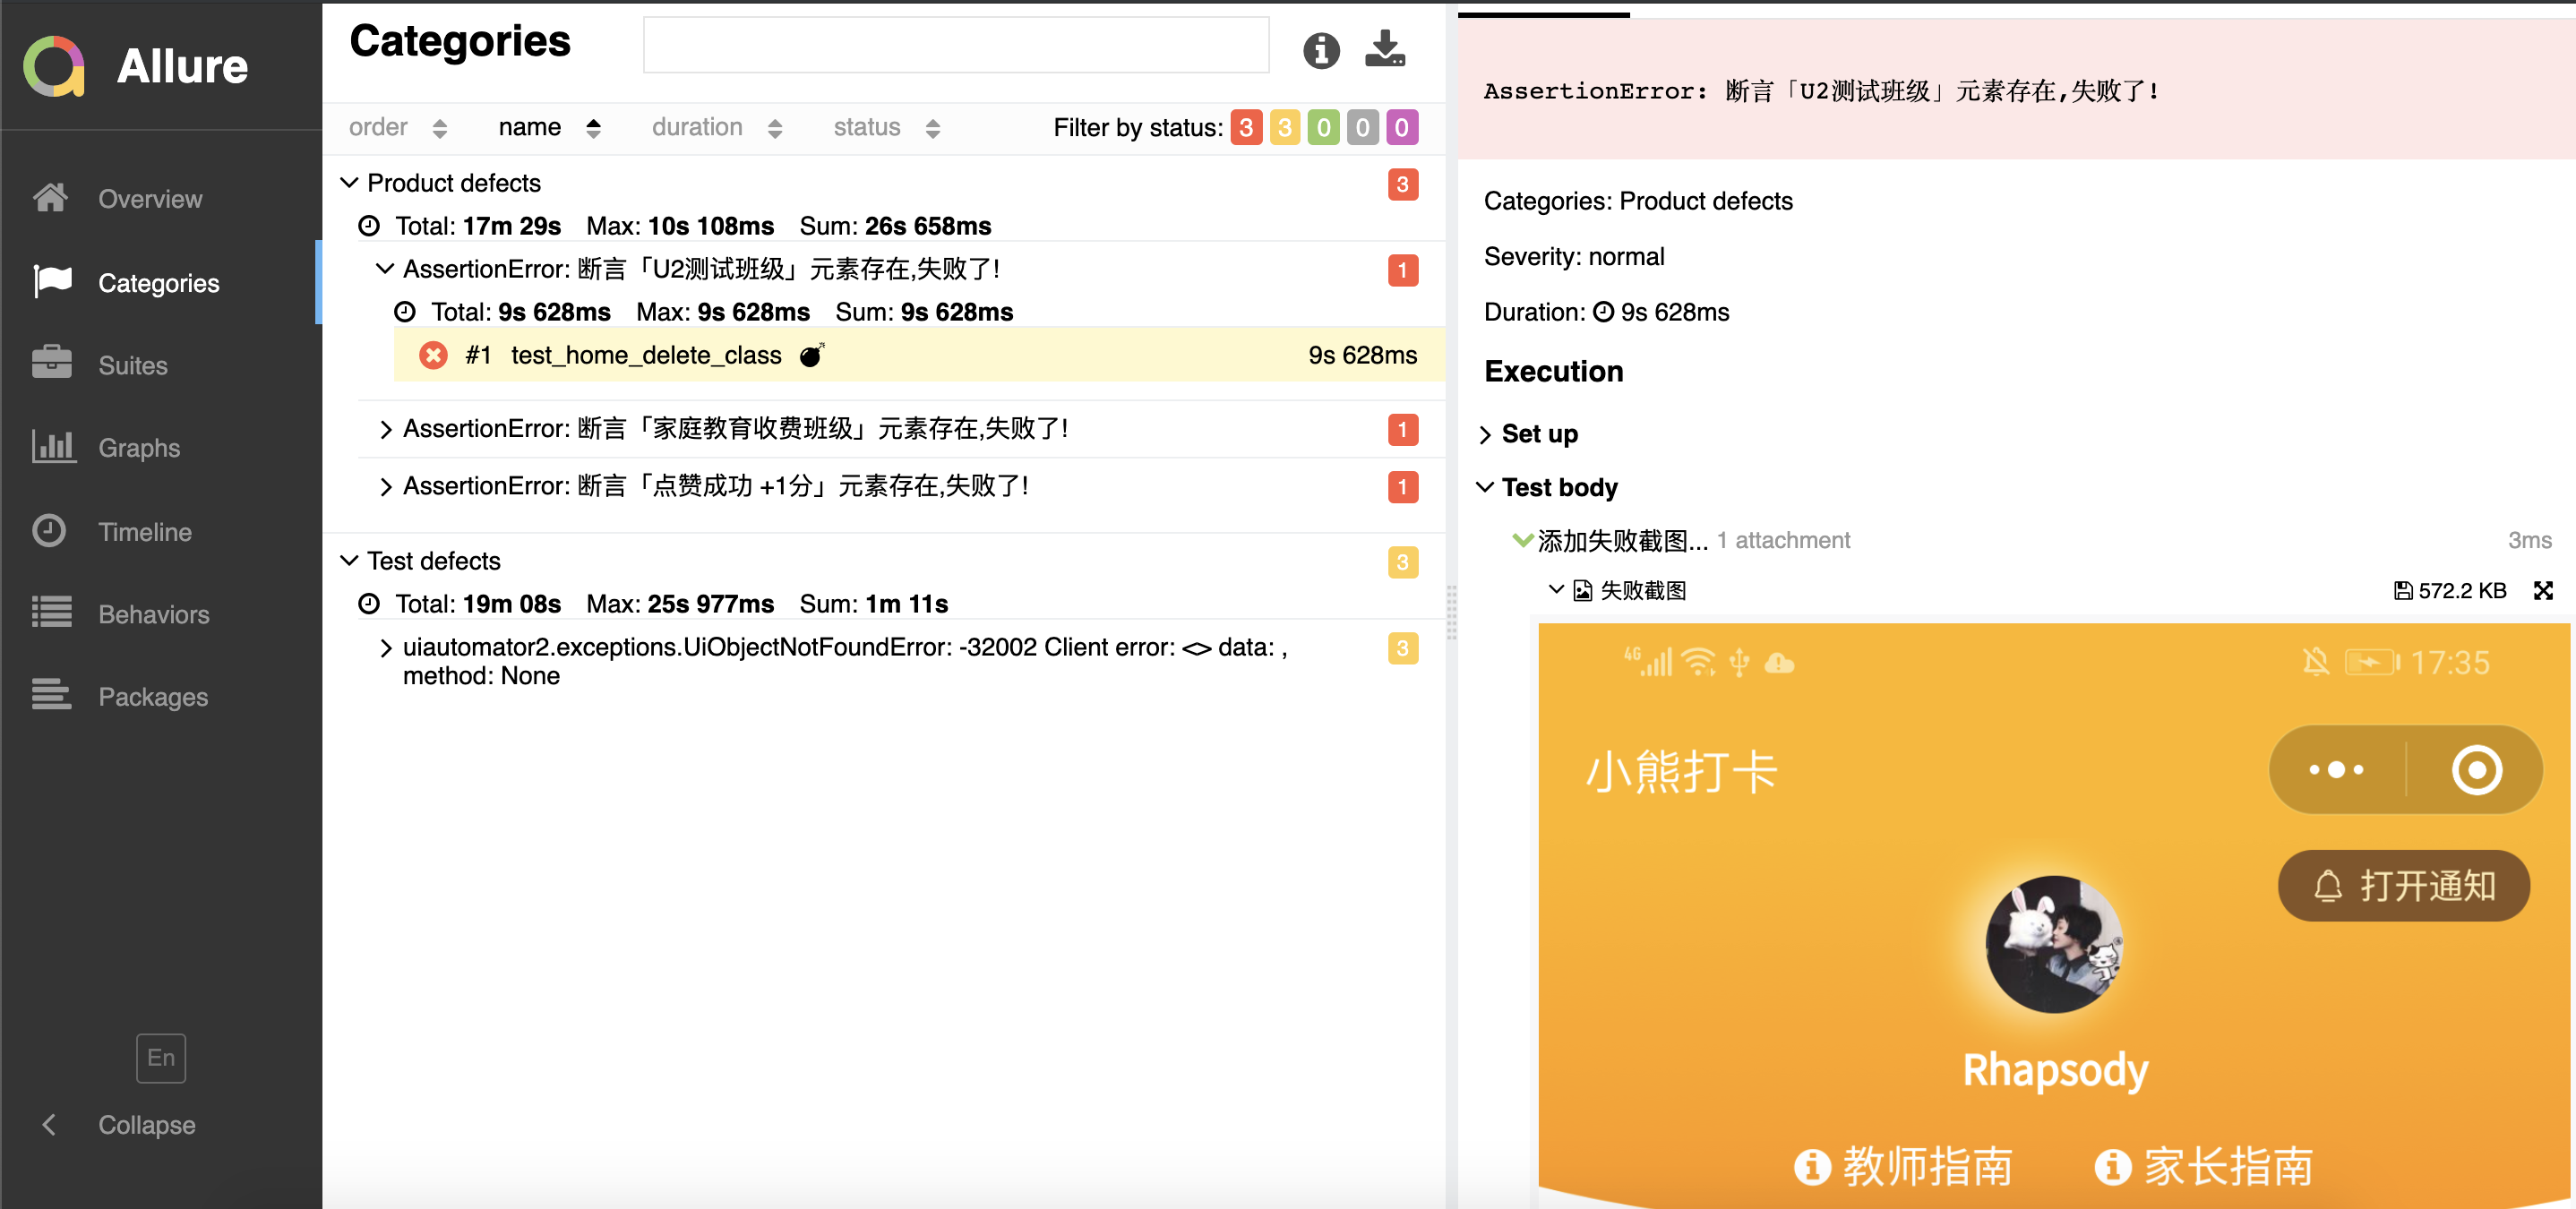Click the AssertionError message in red banner

[x=1821, y=91]
